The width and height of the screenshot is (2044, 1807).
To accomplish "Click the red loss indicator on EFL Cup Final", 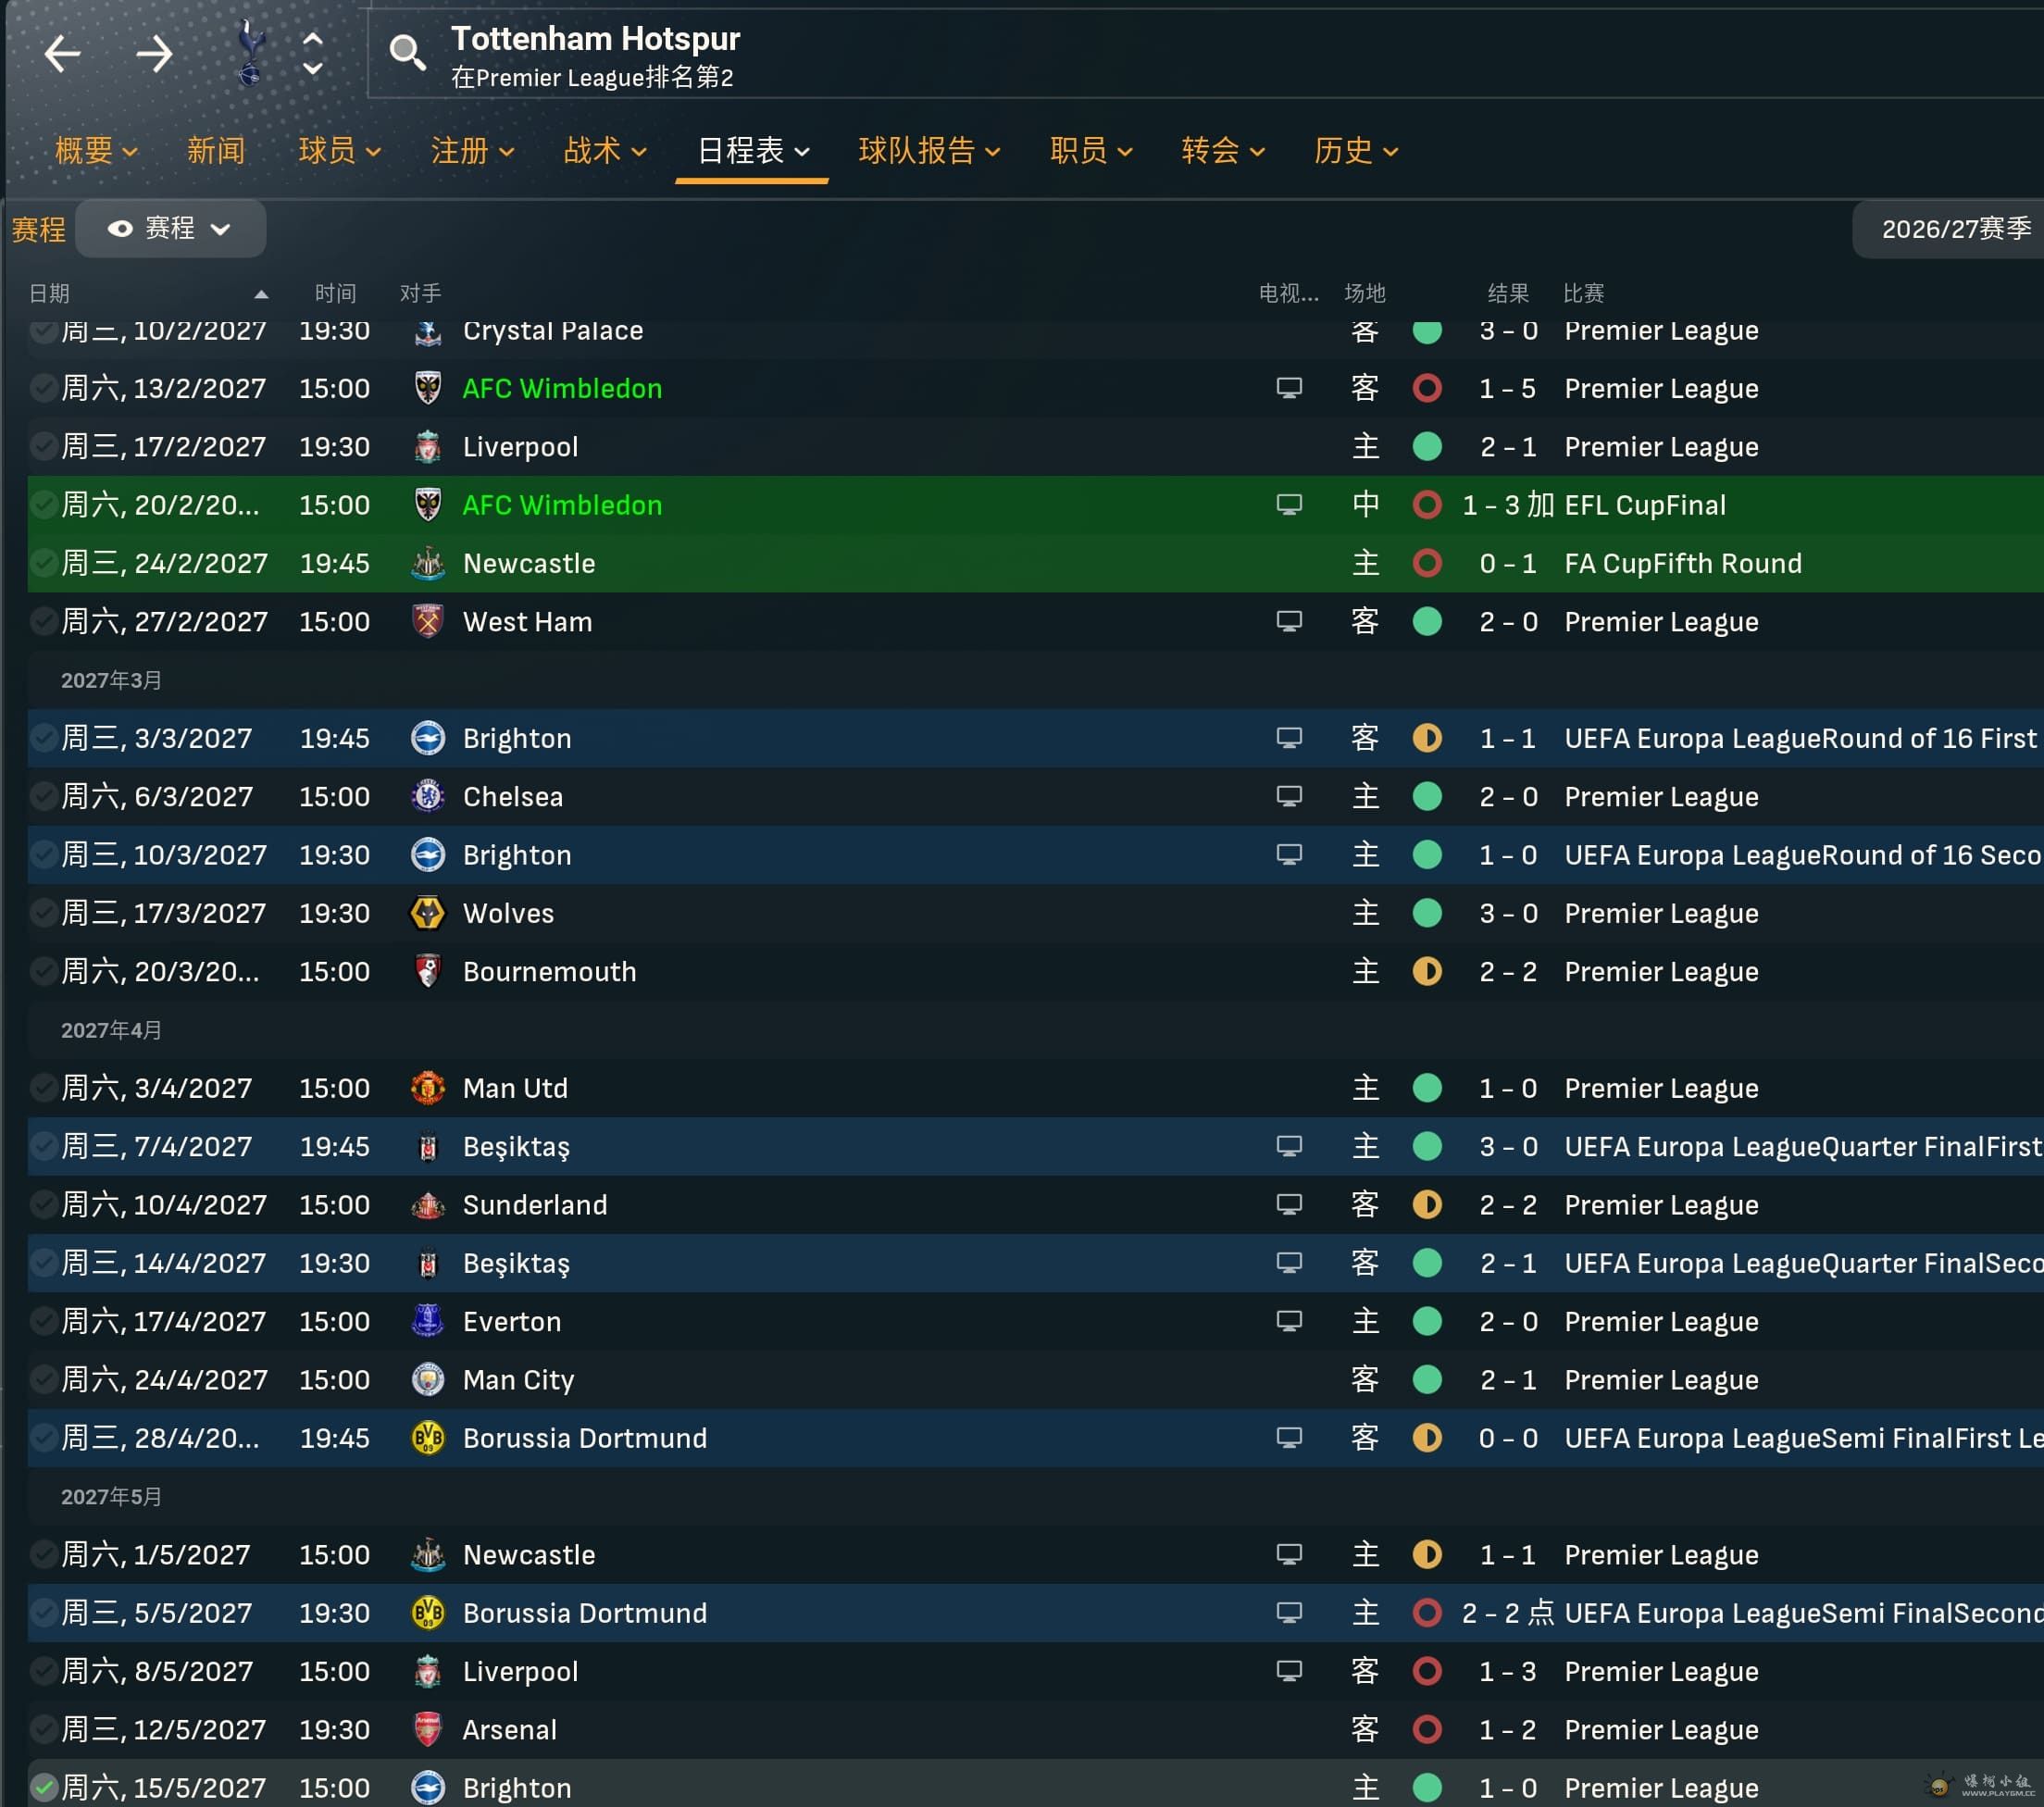I will tap(1427, 505).
